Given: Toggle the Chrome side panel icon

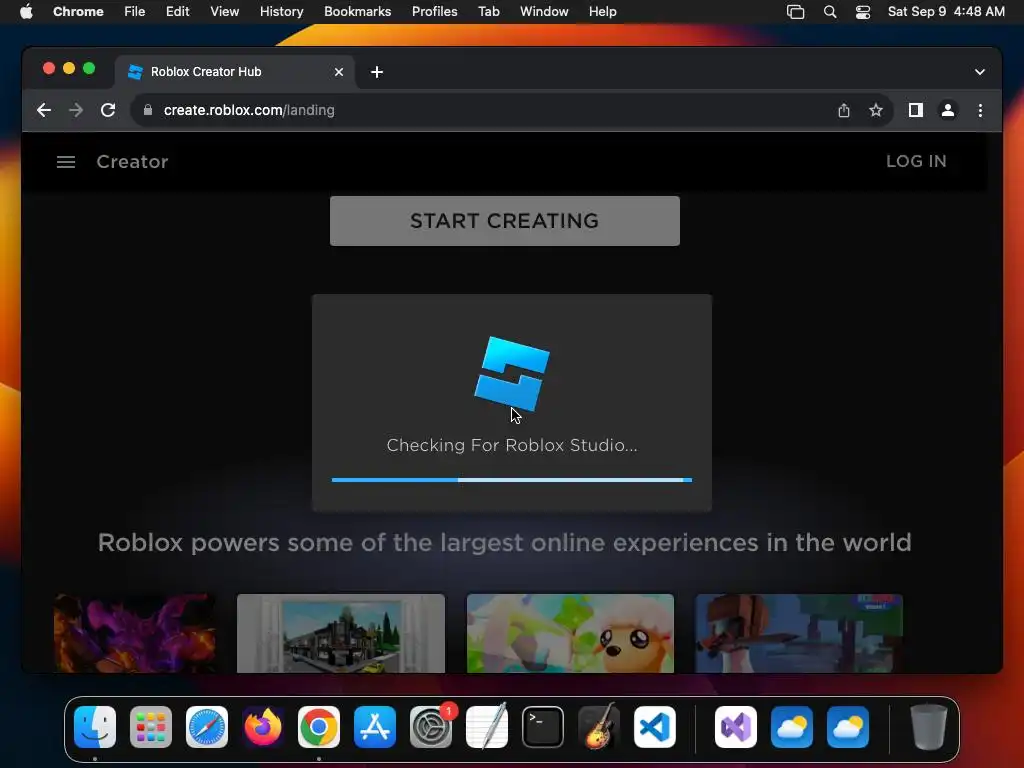Looking at the screenshot, I should pos(916,110).
